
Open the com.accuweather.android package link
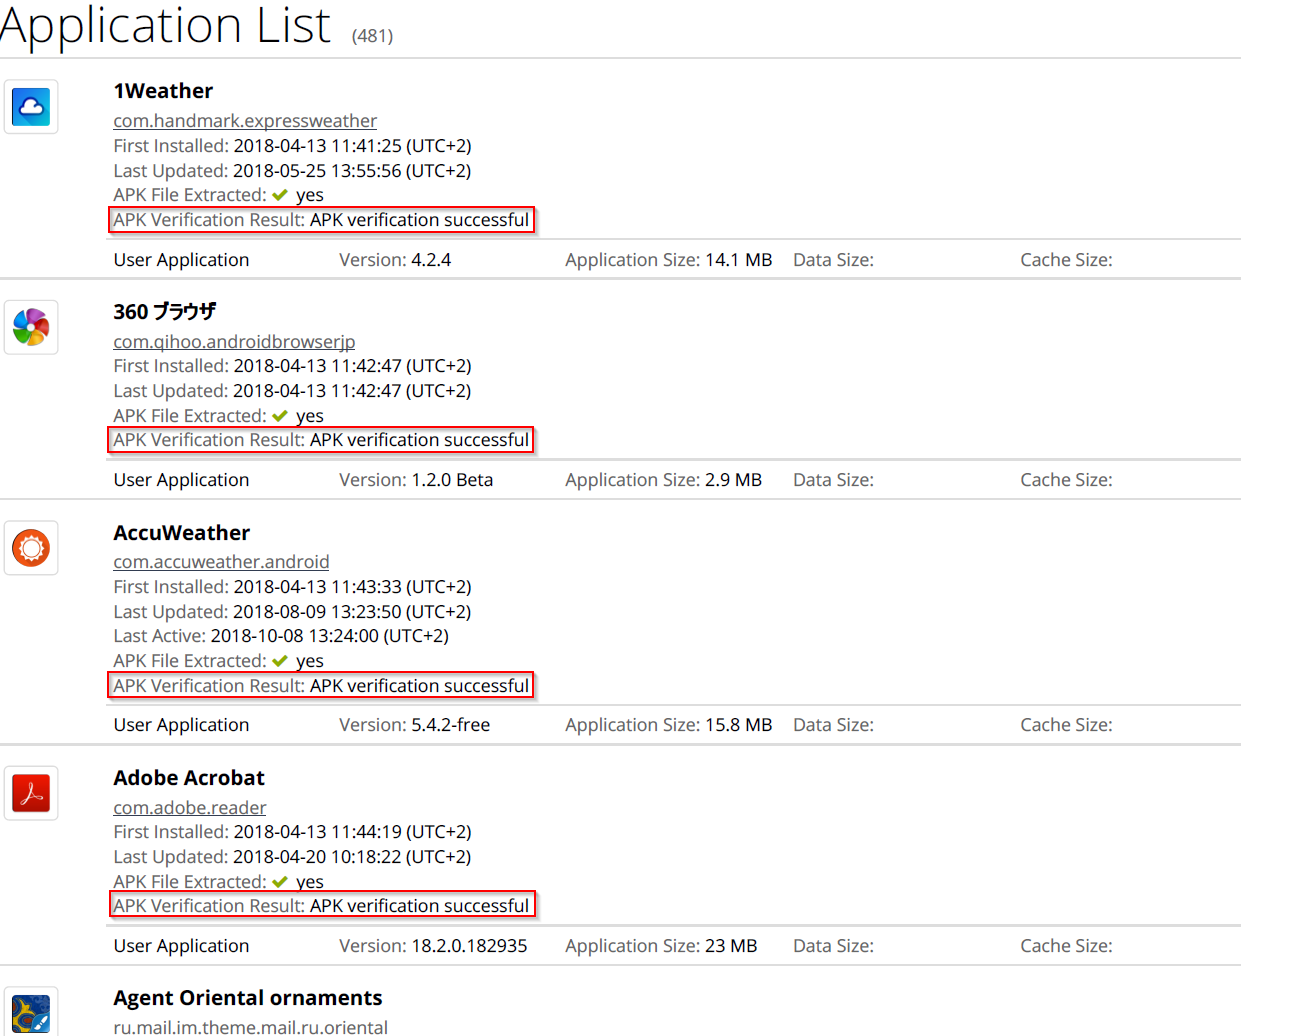(x=221, y=562)
